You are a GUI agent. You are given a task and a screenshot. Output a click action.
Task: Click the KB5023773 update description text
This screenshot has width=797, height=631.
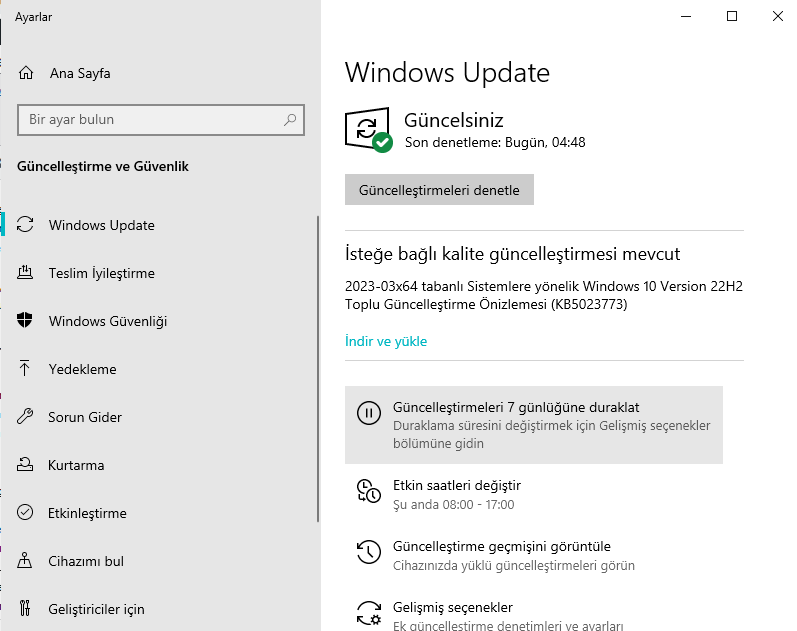(544, 295)
